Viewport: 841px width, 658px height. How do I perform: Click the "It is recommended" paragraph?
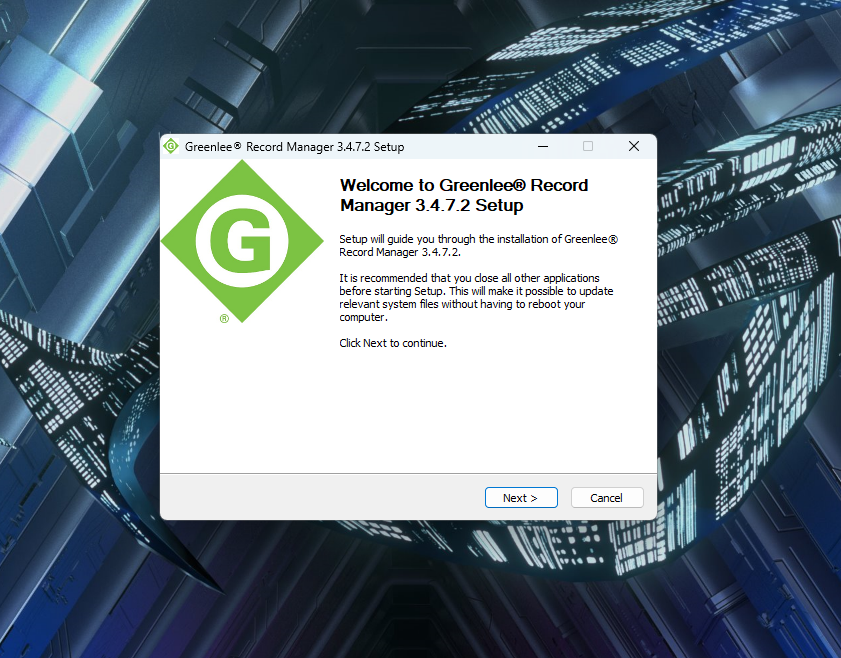coord(475,297)
